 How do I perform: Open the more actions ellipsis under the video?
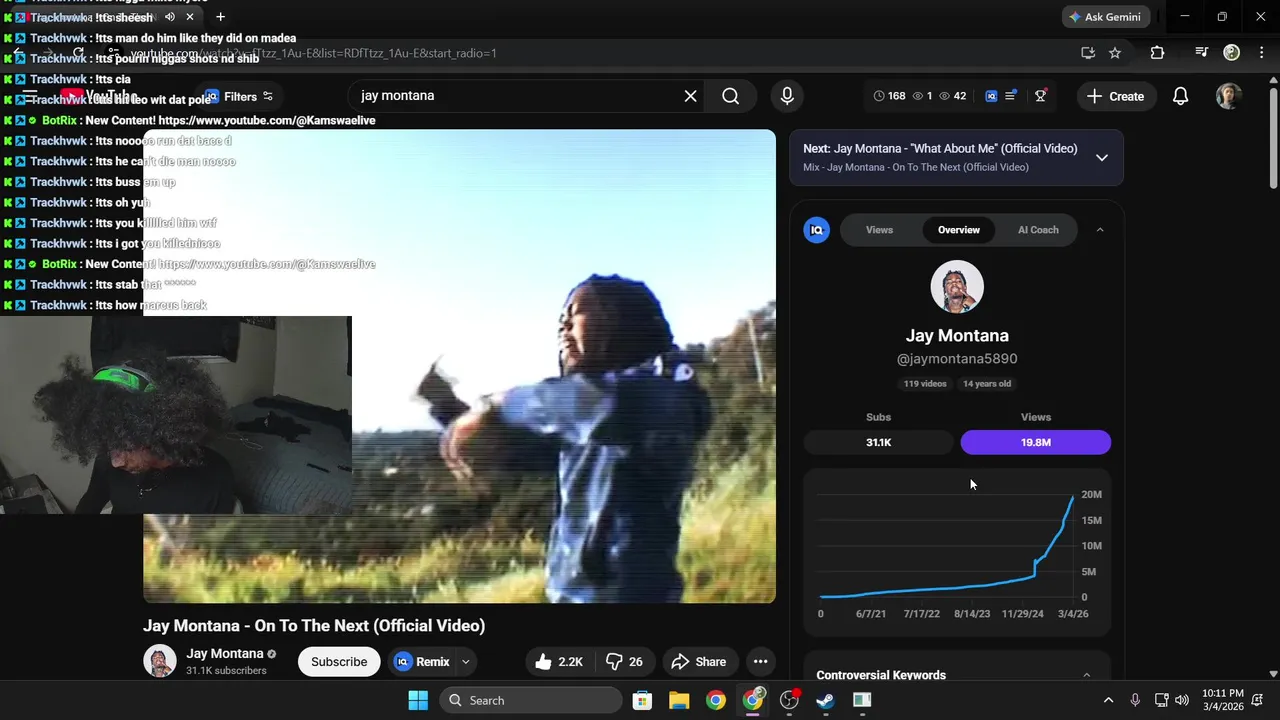[760, 662]
